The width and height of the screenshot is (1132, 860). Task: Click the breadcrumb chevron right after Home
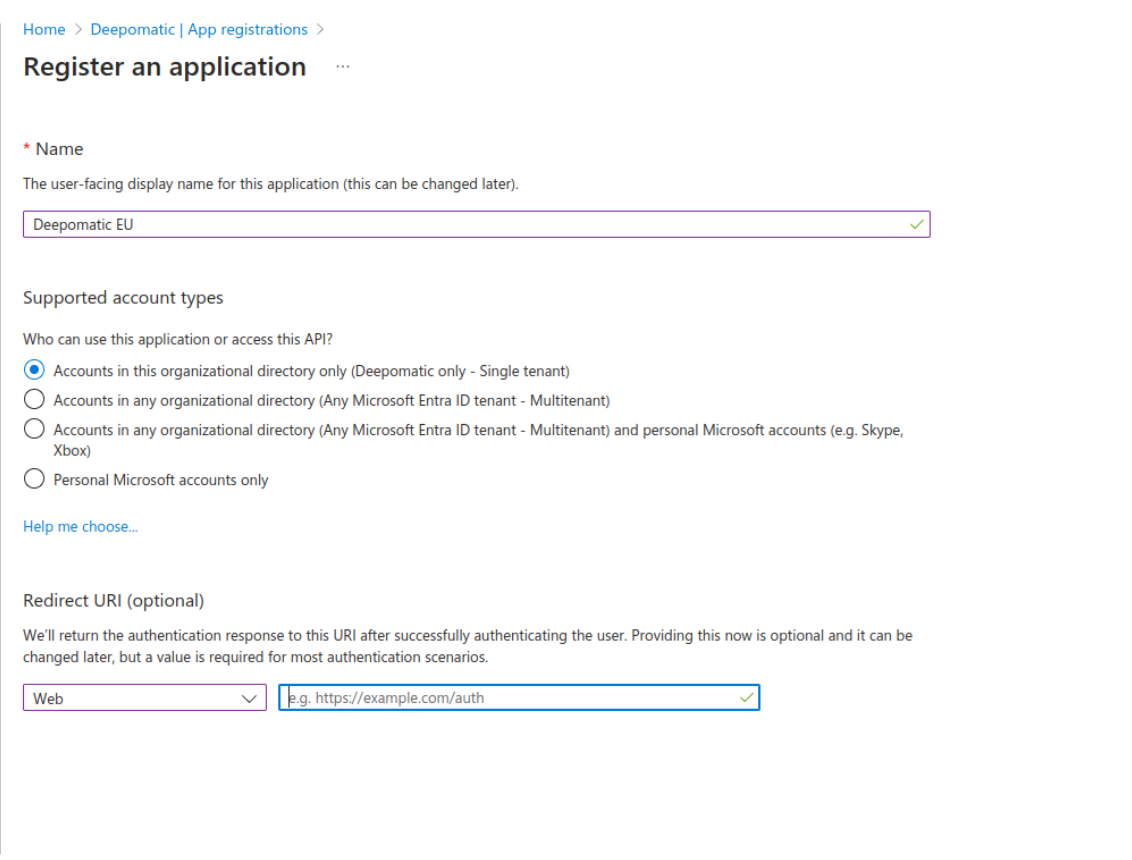78,30
